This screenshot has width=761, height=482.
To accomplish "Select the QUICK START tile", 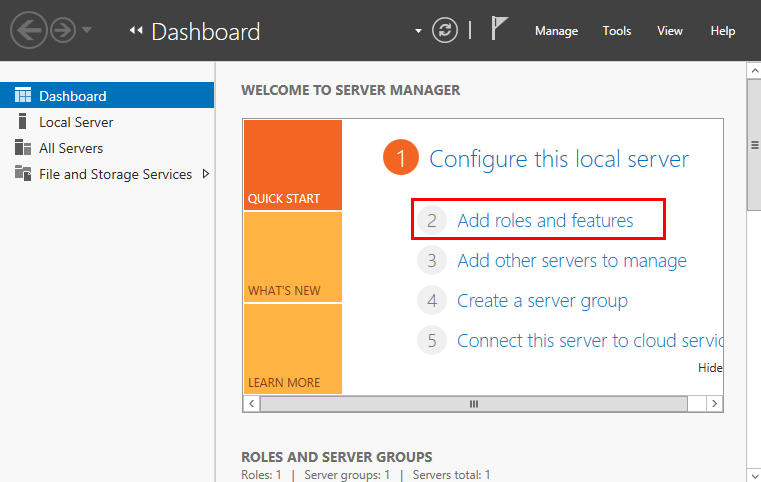I will pos(293,165).
